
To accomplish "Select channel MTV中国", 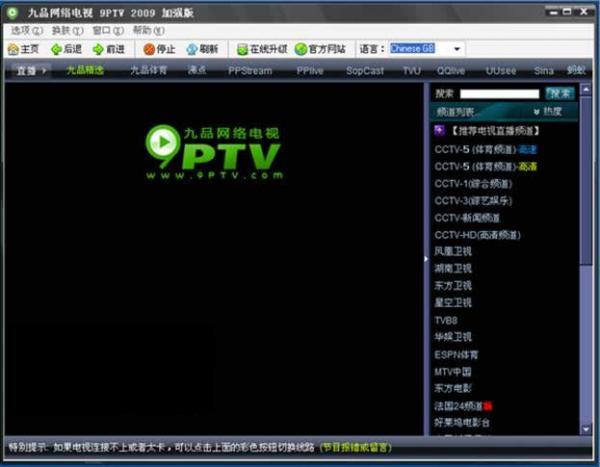I will pyautogui.click(x=453, y=371).
